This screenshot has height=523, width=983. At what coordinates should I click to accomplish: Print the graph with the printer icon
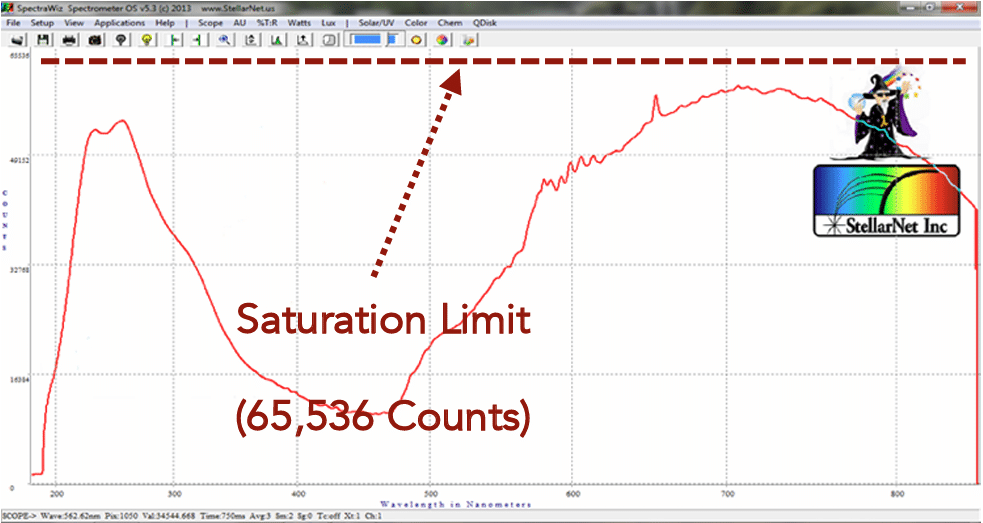coord(70,40)
